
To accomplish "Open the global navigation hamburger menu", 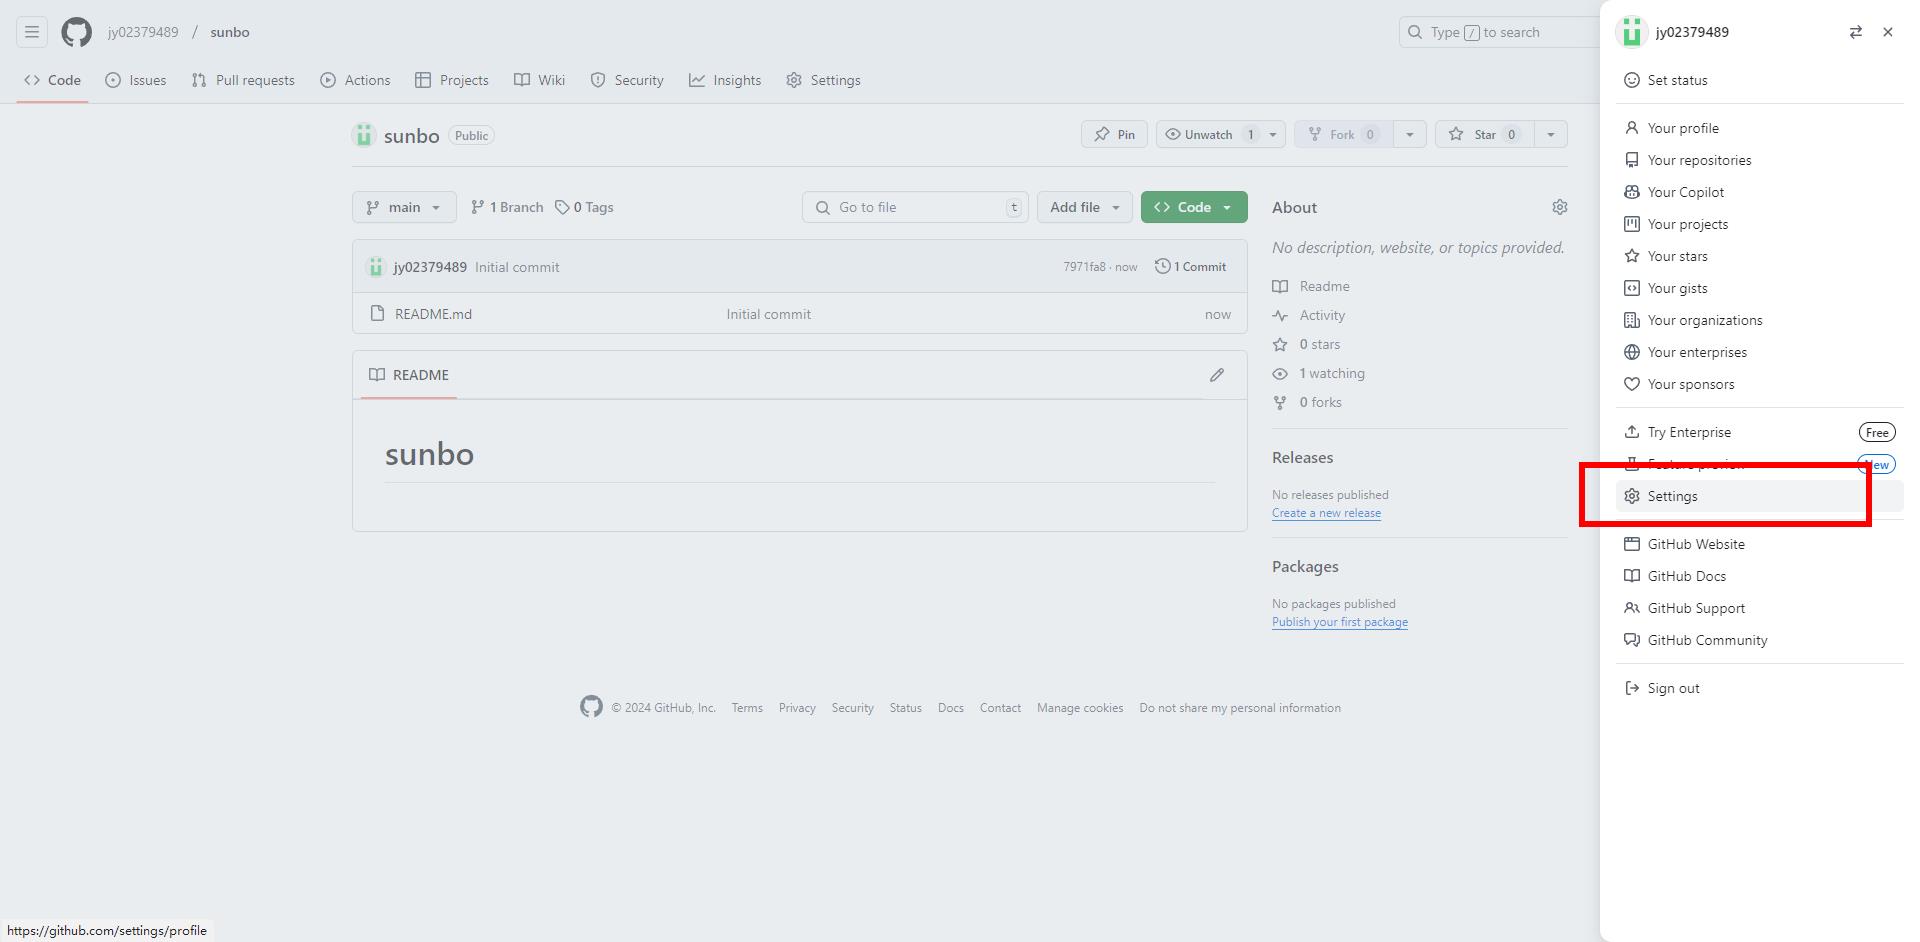I will click(32, 32).
